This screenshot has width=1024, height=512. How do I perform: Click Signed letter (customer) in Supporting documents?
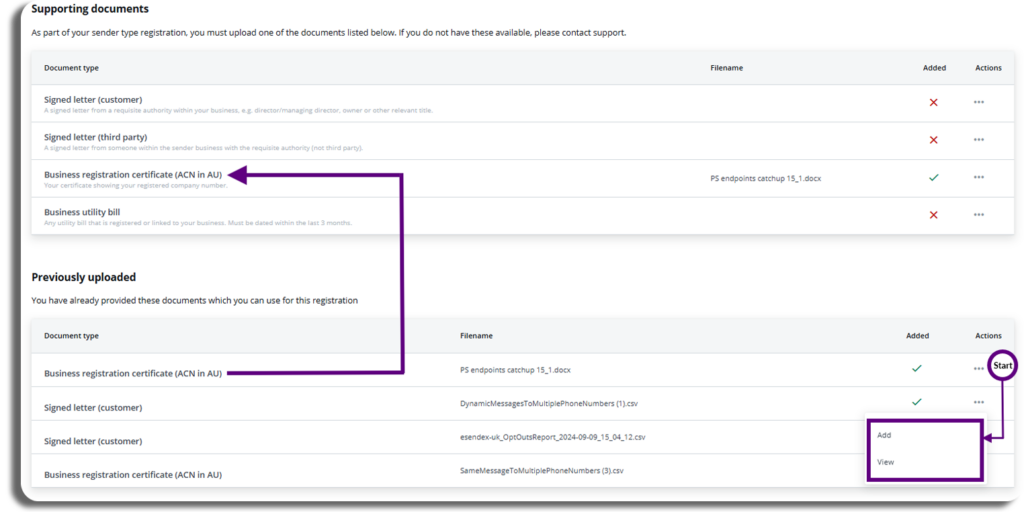pyautogui.click(x=93, y=100)
